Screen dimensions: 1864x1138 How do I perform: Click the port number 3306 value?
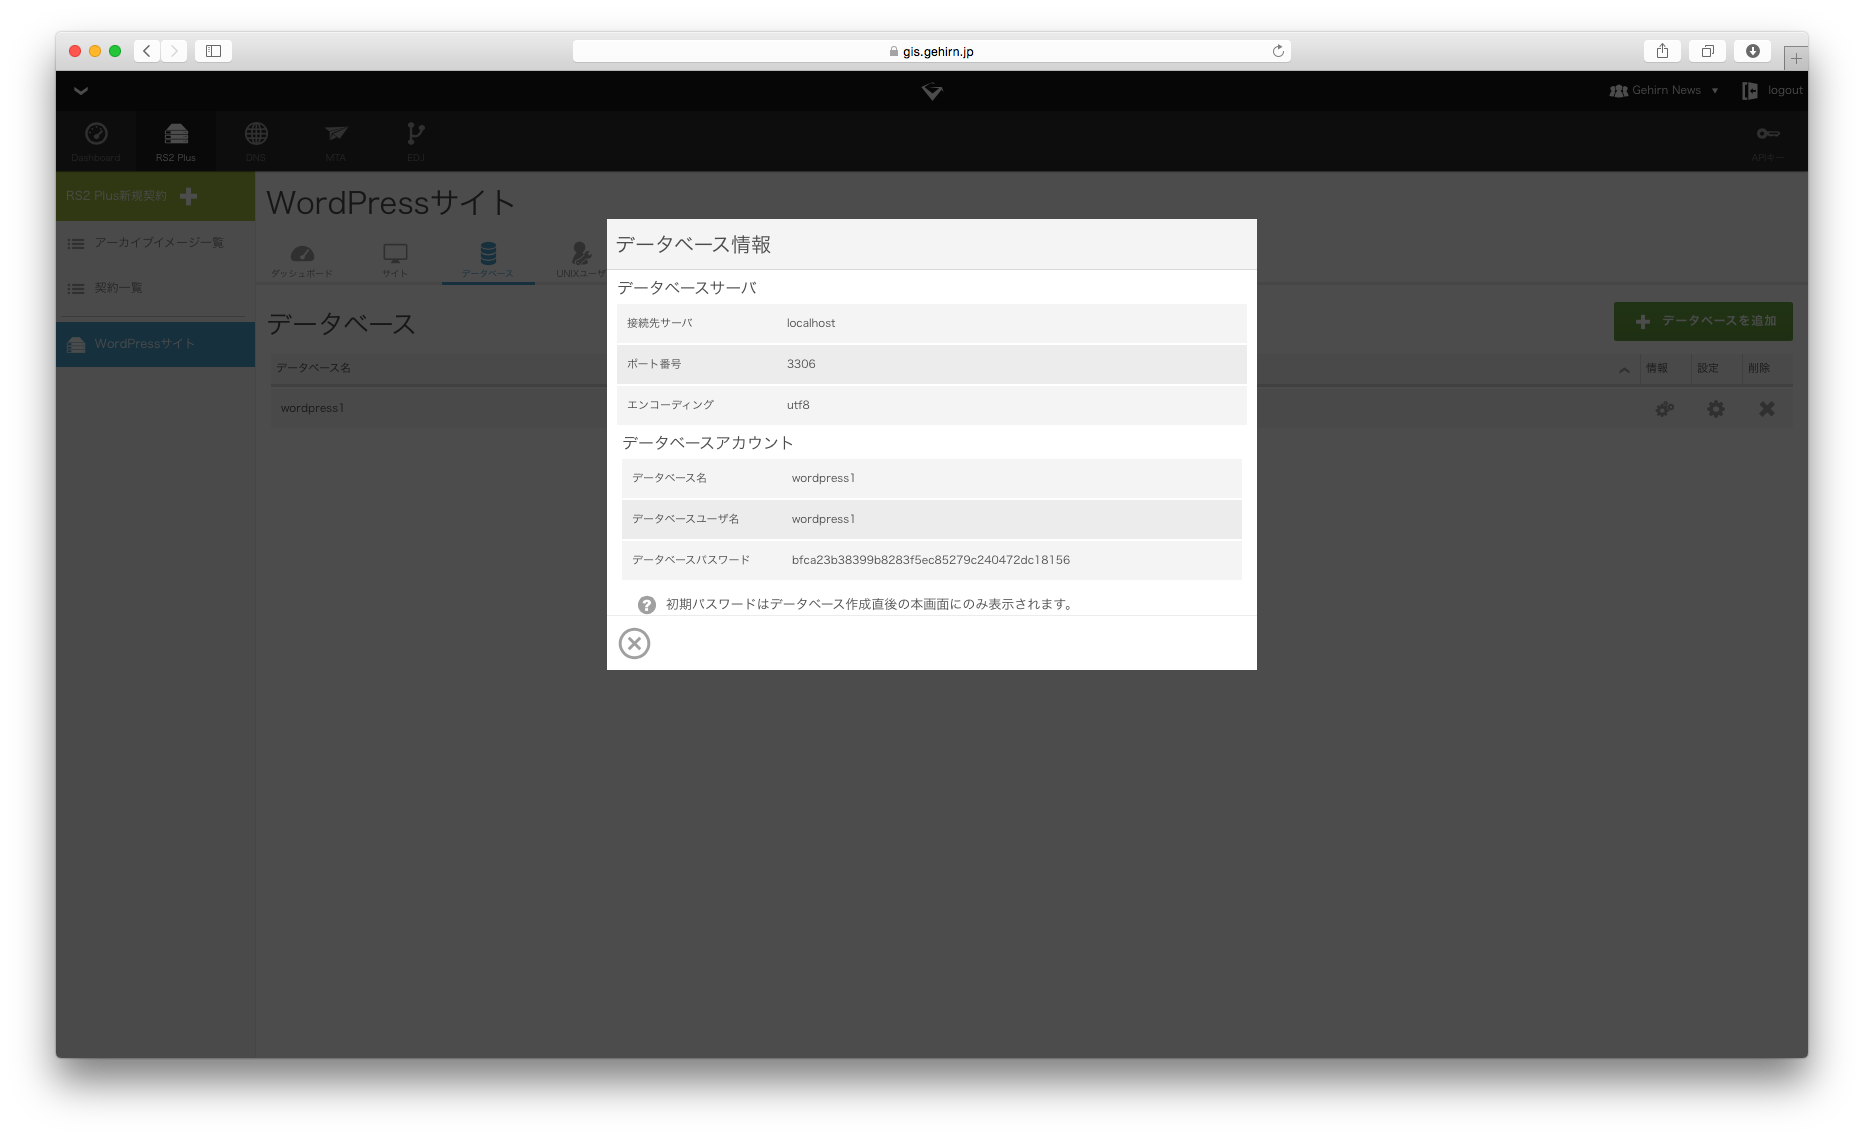(x=801, y=364)
